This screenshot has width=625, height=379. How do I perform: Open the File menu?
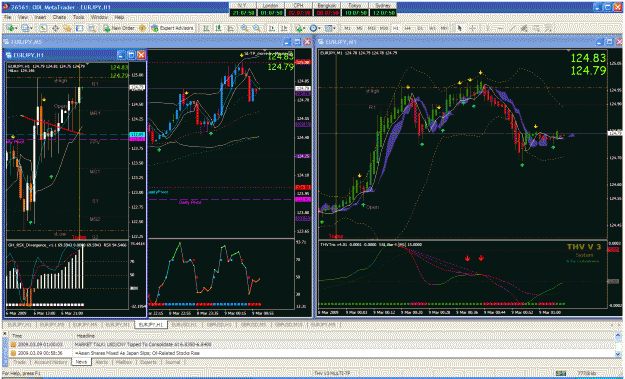(x=7, y=18)
